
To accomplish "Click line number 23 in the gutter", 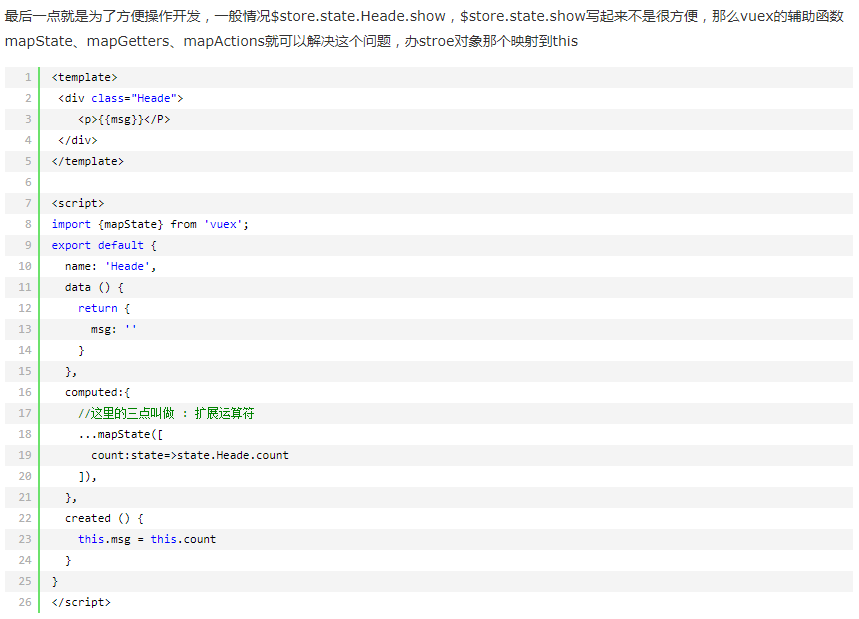I will pos(25,540).
